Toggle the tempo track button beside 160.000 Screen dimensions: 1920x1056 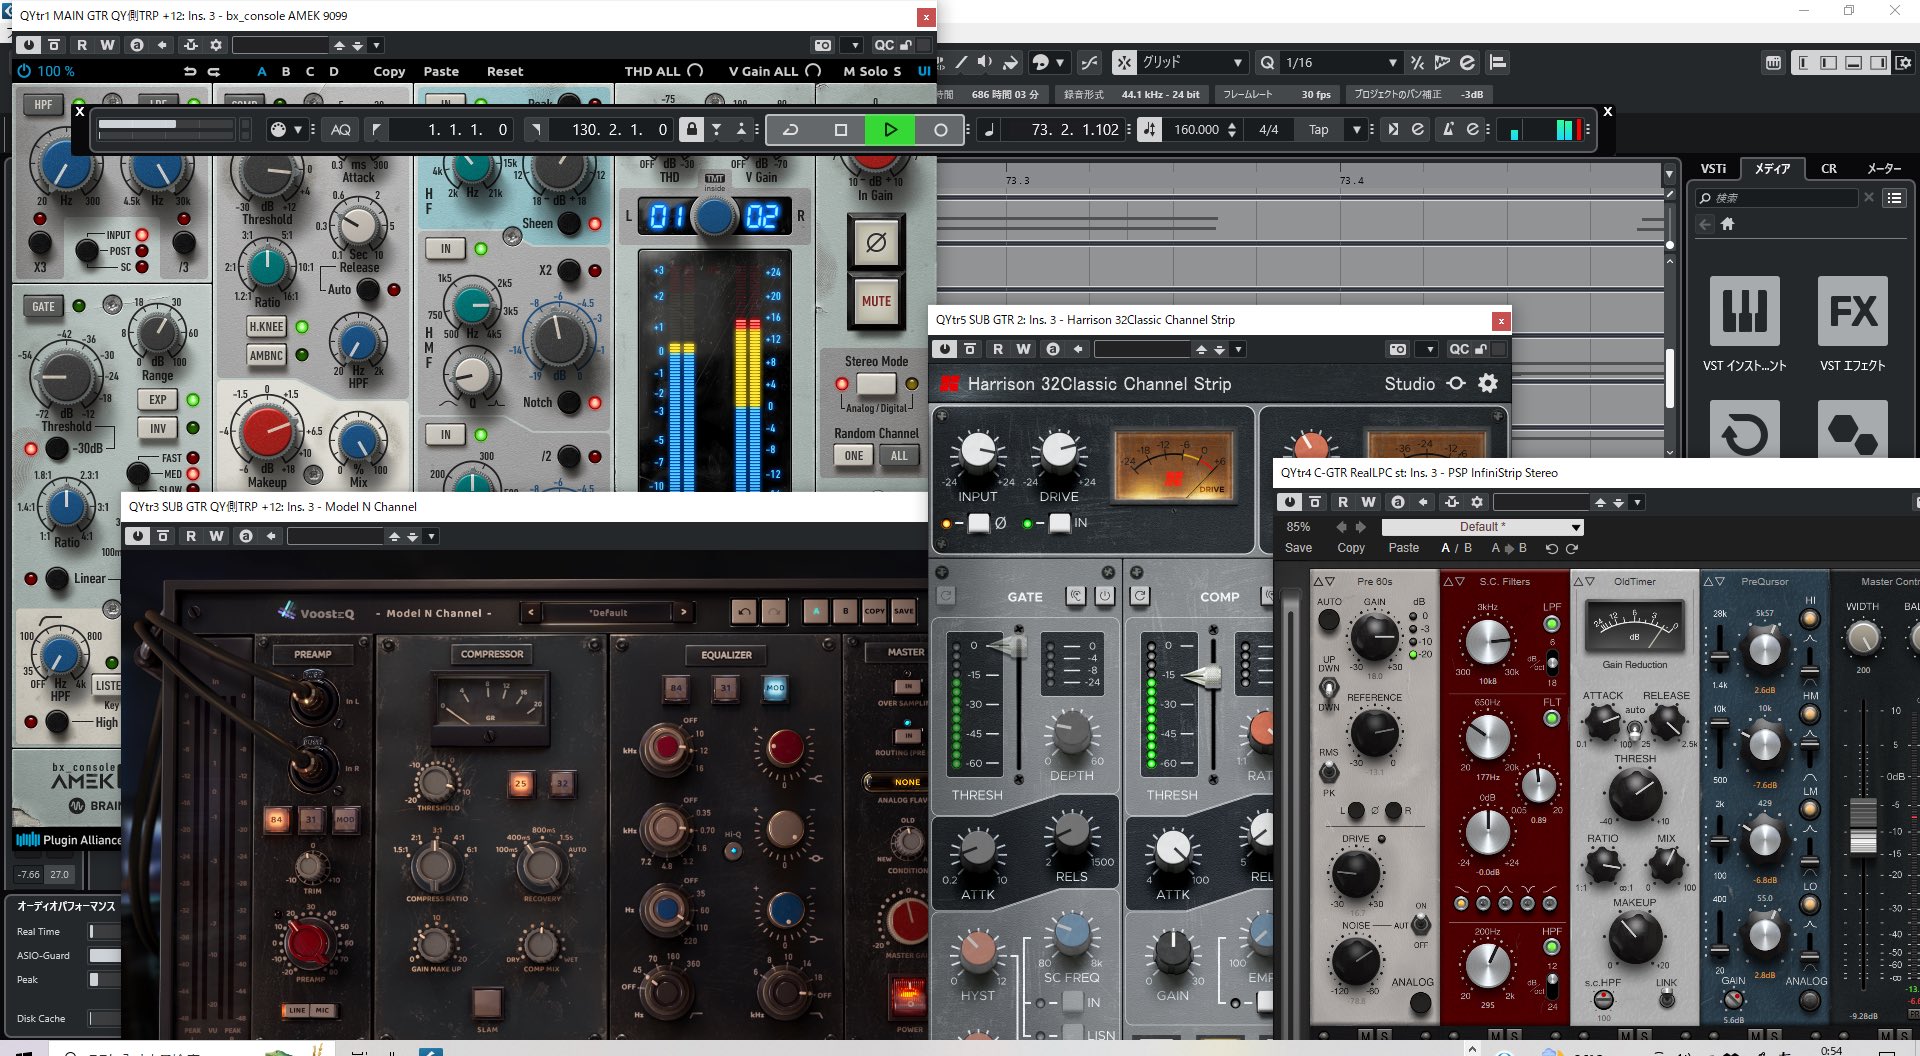(1150, 129)
